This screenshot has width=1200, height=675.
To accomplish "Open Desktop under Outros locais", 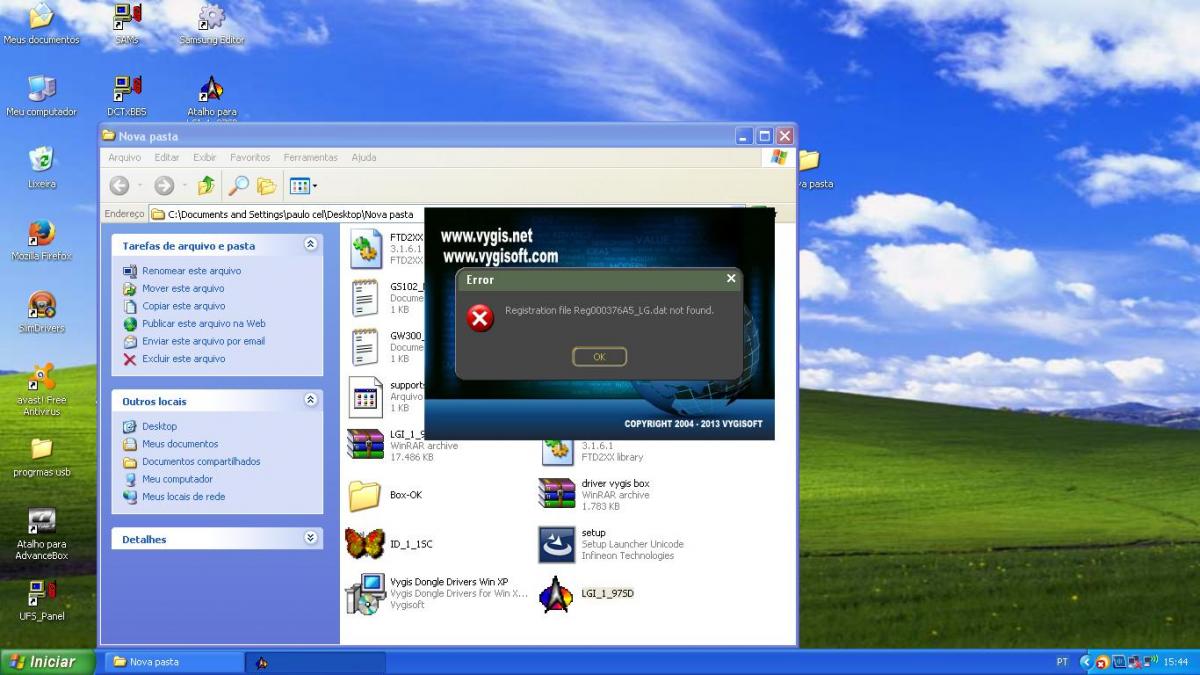I will (x=159, y=426).
